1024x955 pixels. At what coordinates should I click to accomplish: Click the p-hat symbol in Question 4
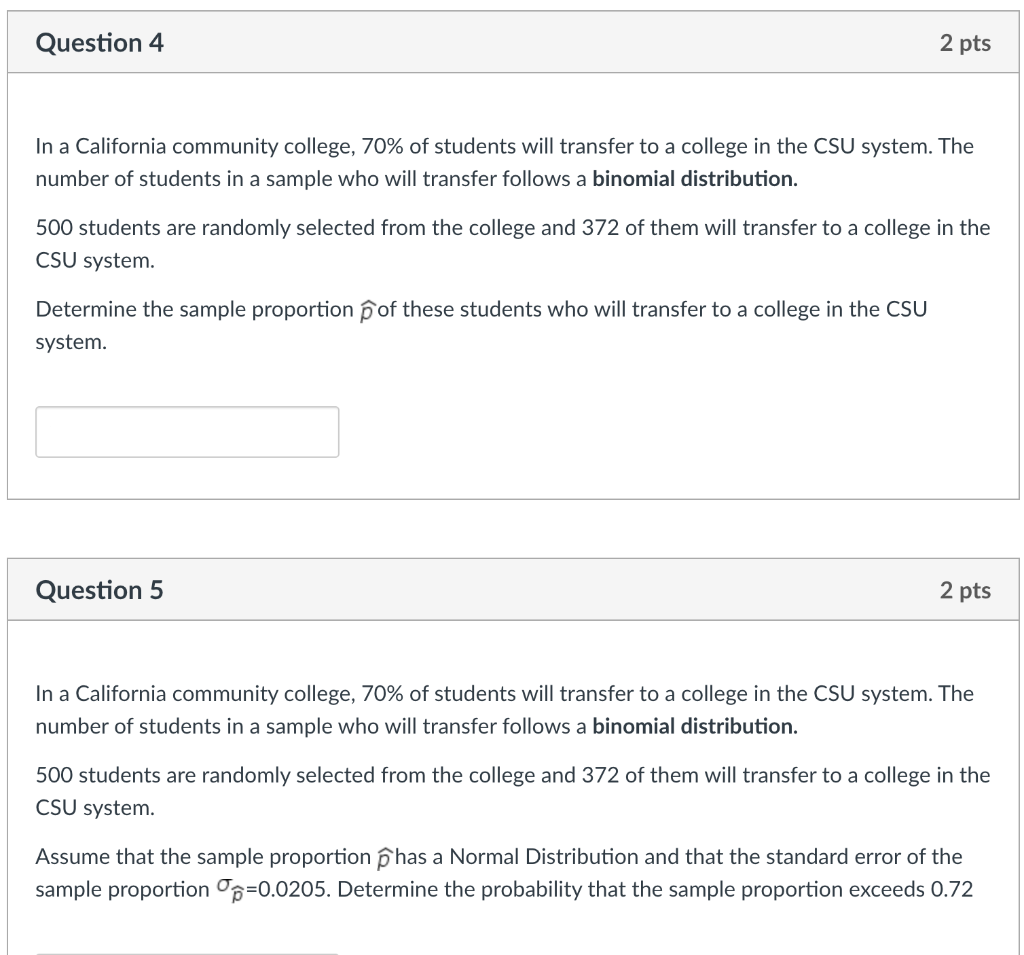pyautogui.click(x=368, y=310)
